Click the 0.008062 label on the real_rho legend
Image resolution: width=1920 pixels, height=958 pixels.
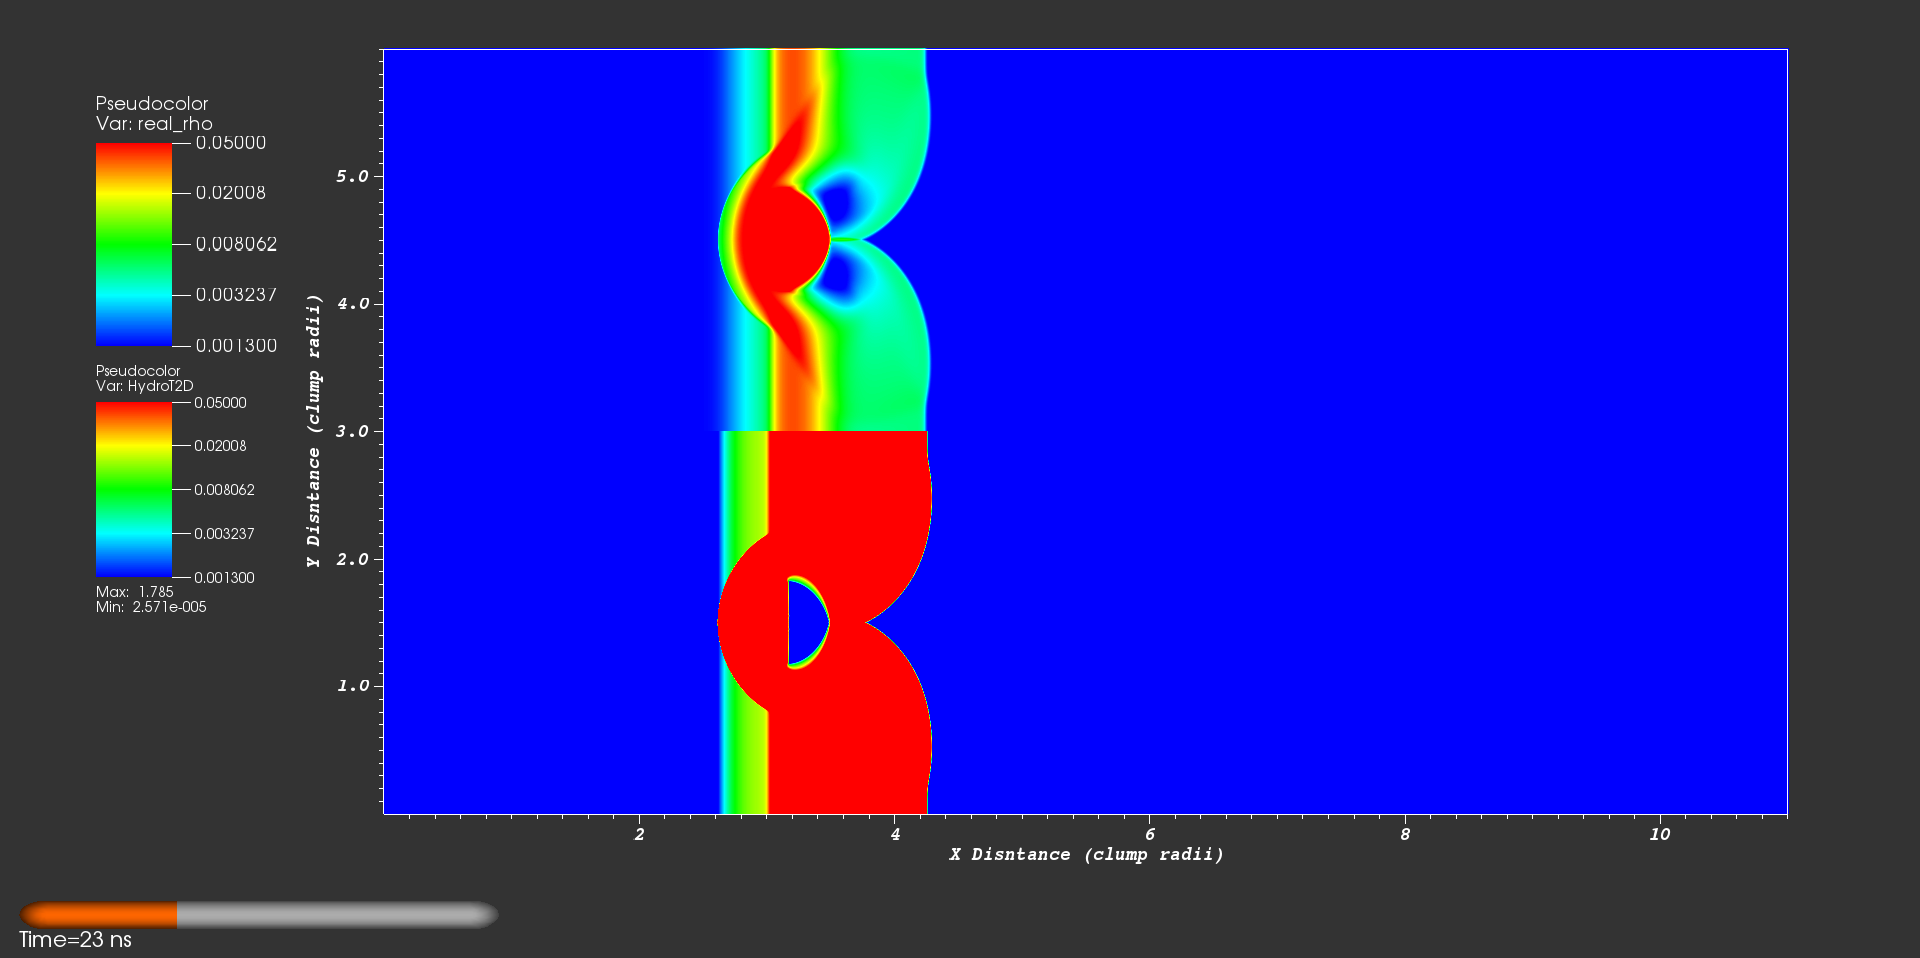point(236,244)
